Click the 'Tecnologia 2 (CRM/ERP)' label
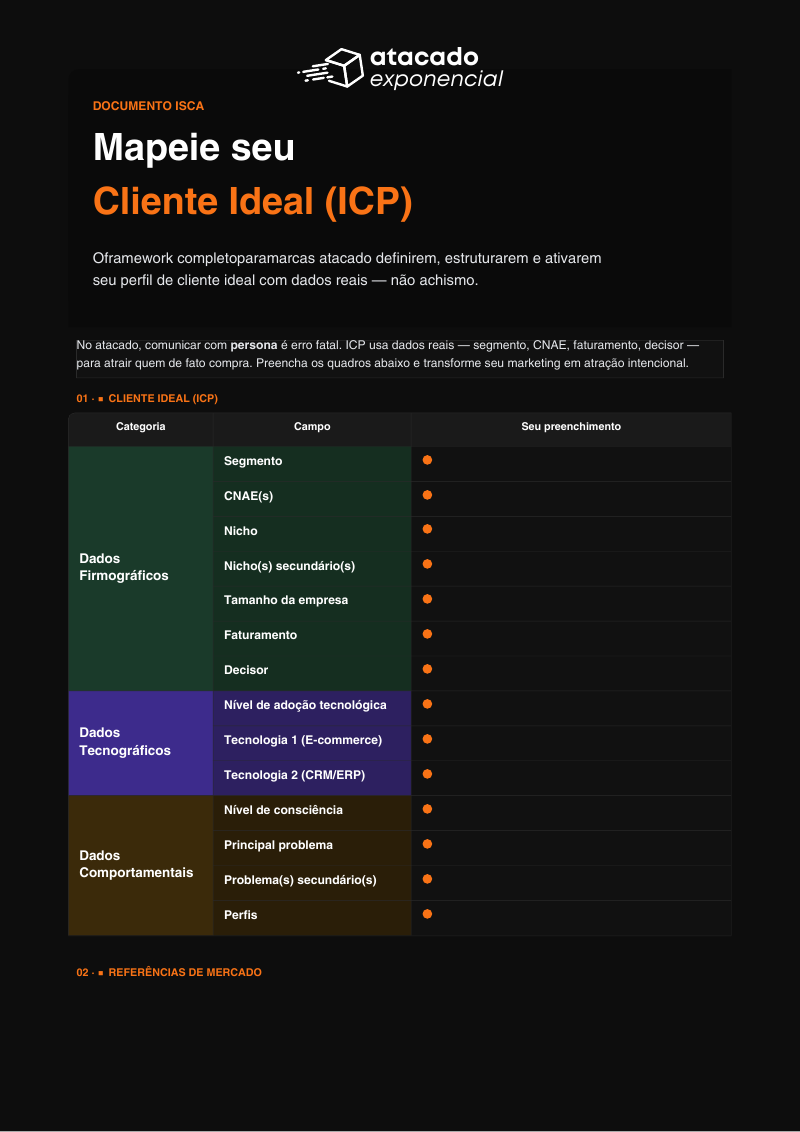 point(295,775)
